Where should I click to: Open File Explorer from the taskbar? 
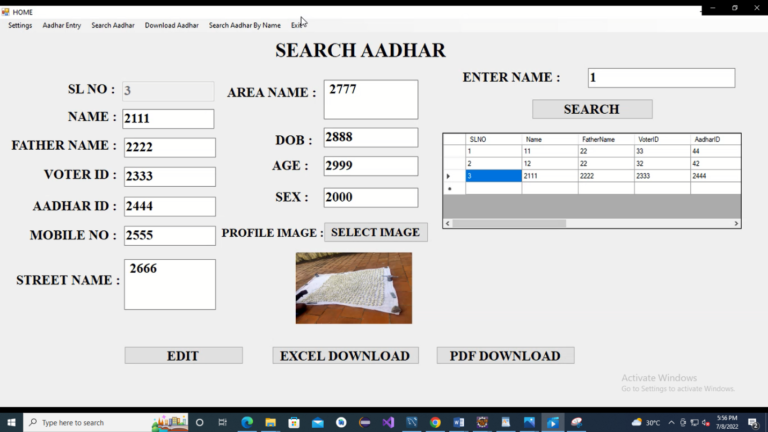point(270,422)
